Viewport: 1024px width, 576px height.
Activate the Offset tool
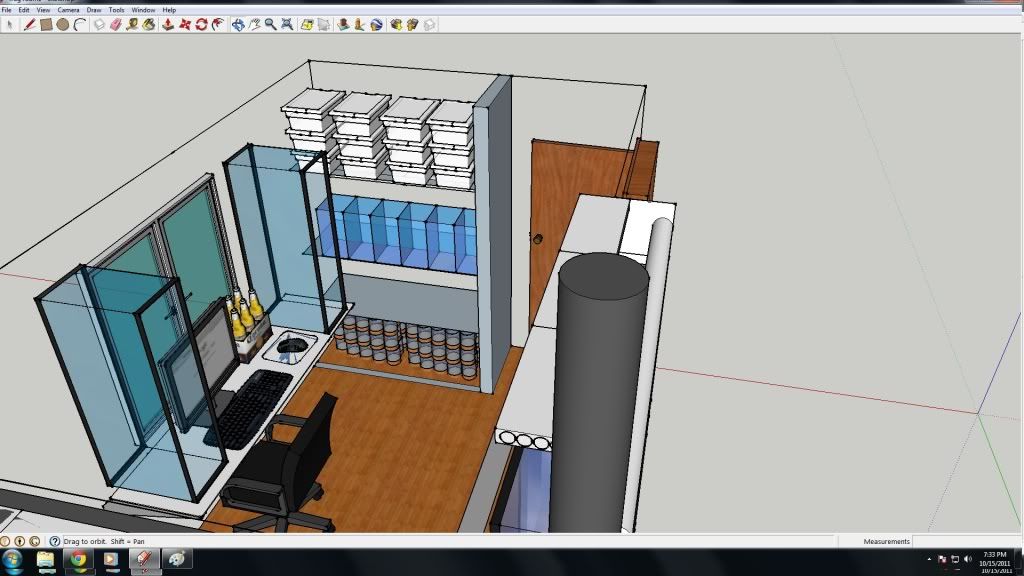(218, 25)
